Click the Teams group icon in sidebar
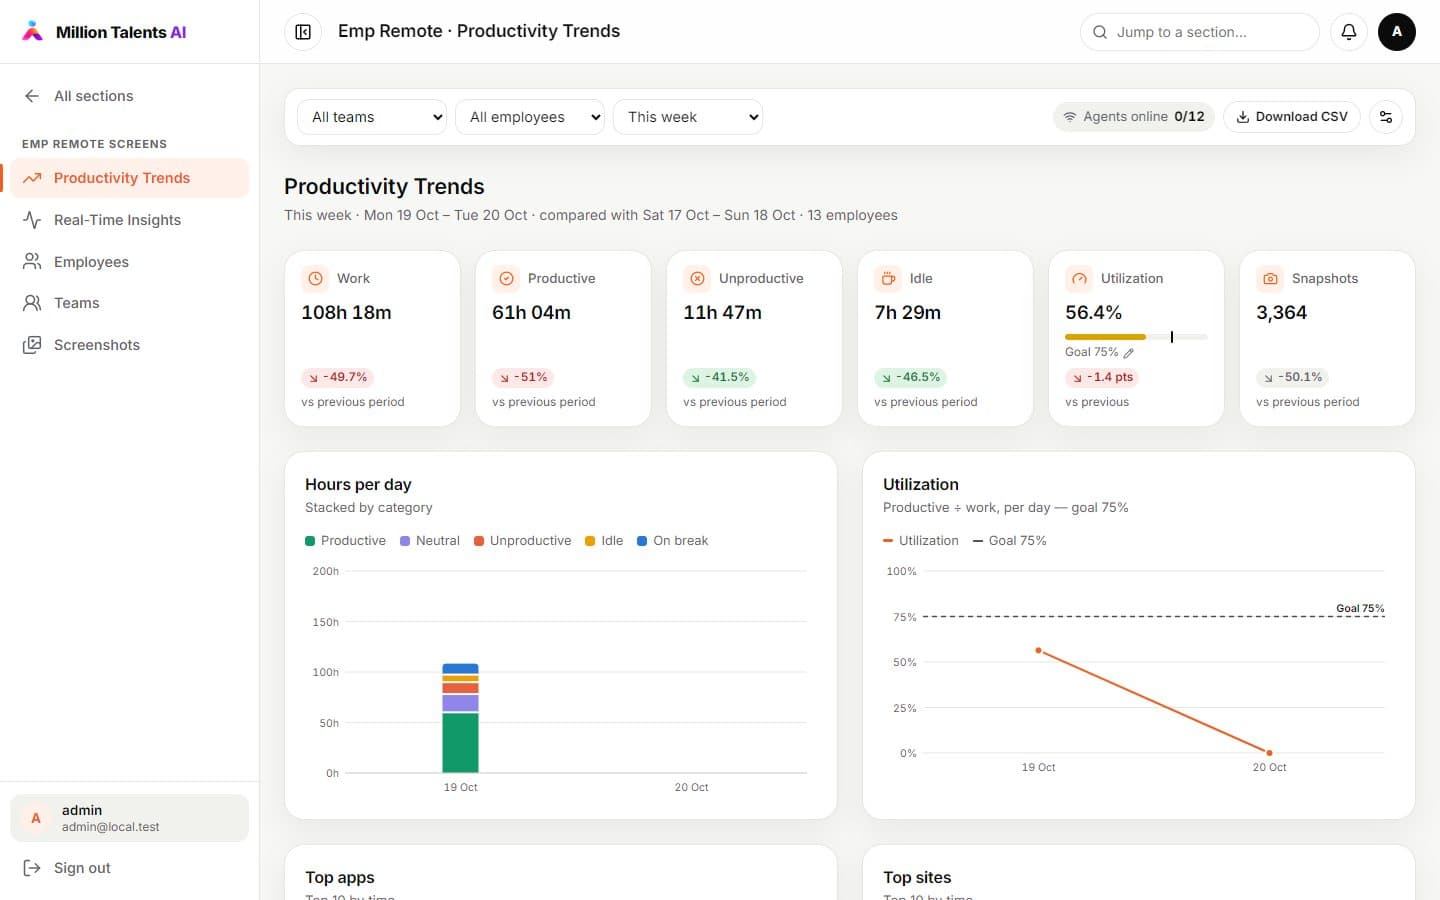Screen dimensions: 1440x900 [32, 303]
